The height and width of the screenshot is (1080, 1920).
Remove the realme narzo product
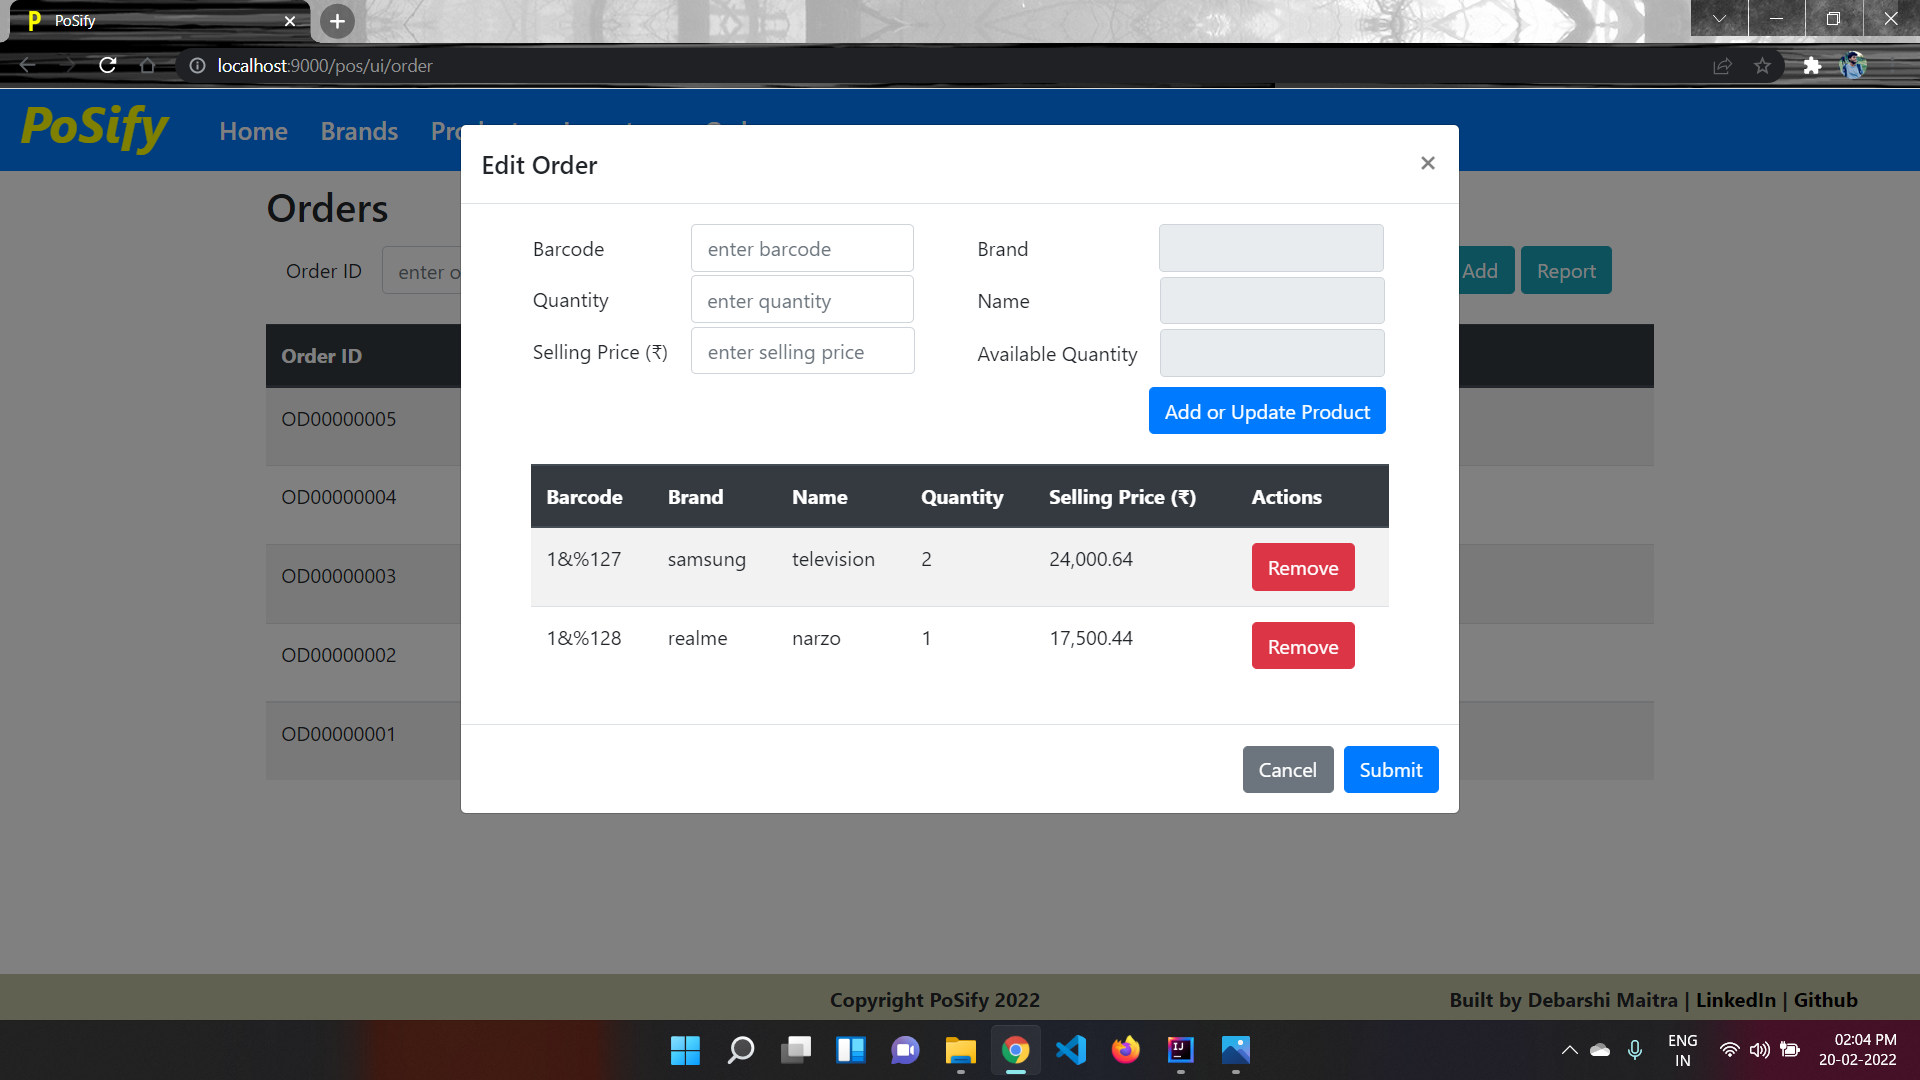(x=1302, y=647)
